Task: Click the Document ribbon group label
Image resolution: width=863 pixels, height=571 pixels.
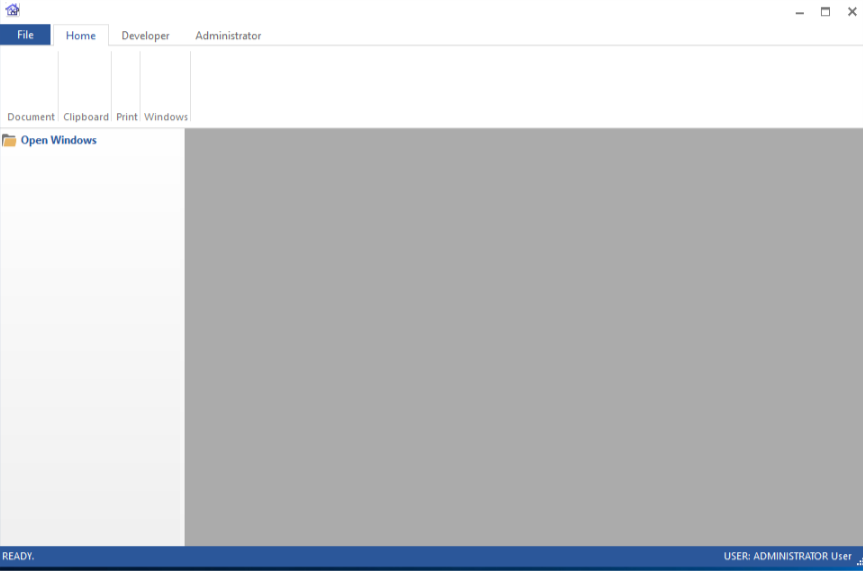Action: point(31,117)
